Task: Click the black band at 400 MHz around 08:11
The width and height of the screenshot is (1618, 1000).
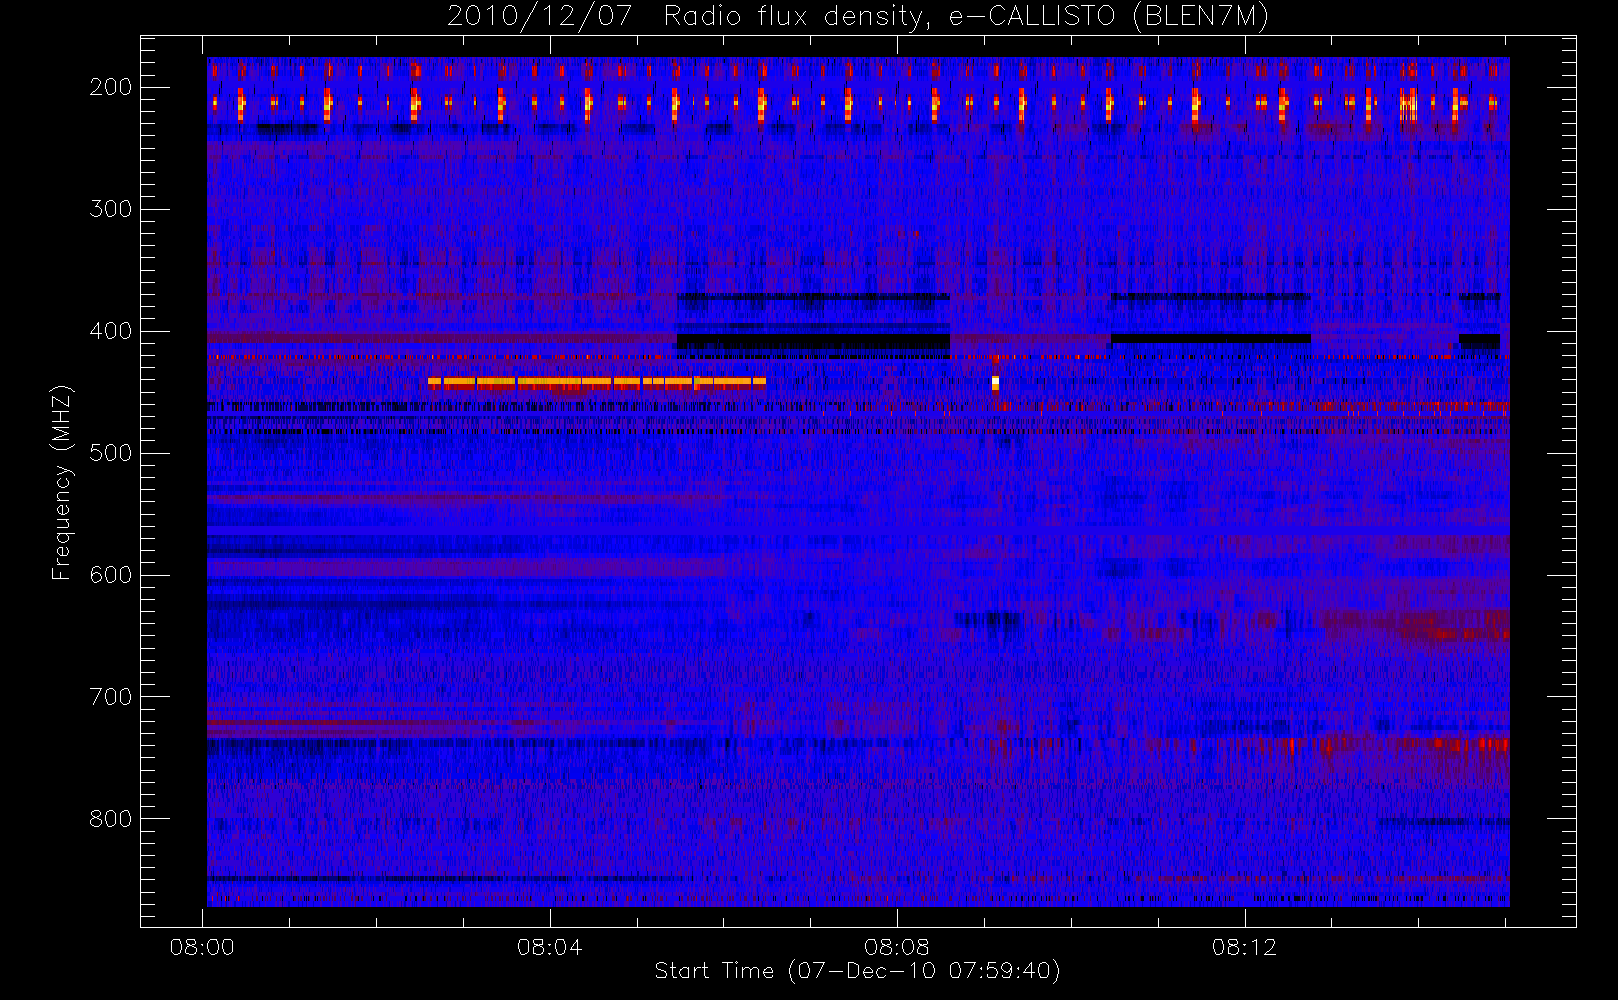Action: [x=1211, y=339]
